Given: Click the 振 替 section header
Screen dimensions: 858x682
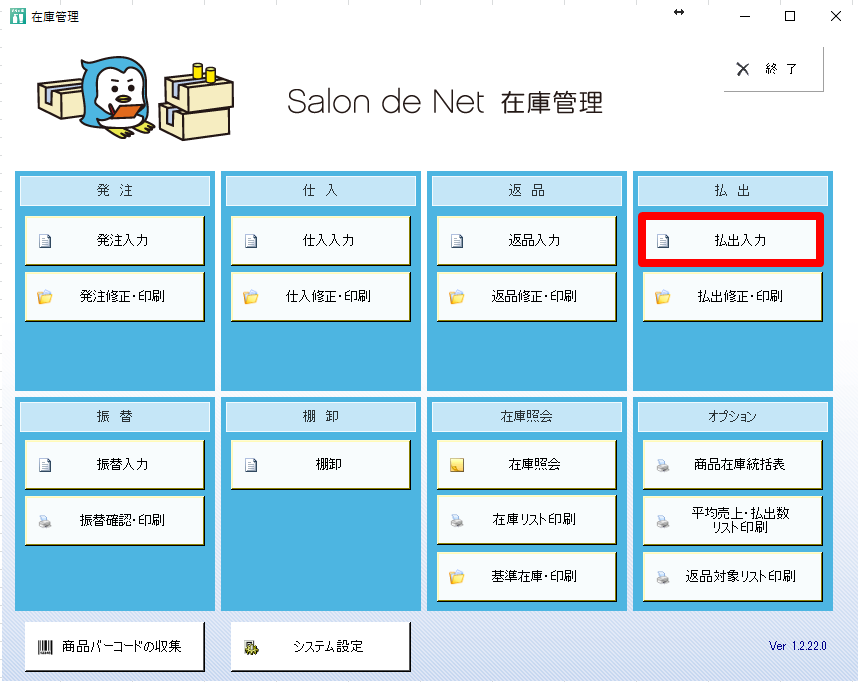Looking at the screenshot, I should point(115,417).
